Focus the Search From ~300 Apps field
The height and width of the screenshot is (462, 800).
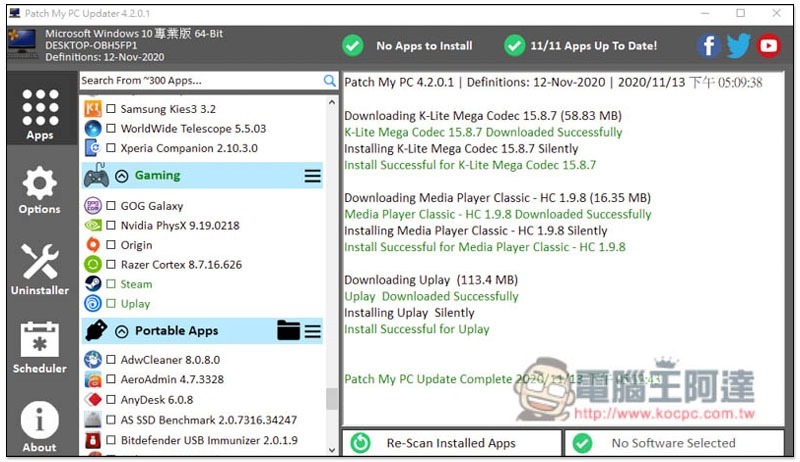point(202,81)
